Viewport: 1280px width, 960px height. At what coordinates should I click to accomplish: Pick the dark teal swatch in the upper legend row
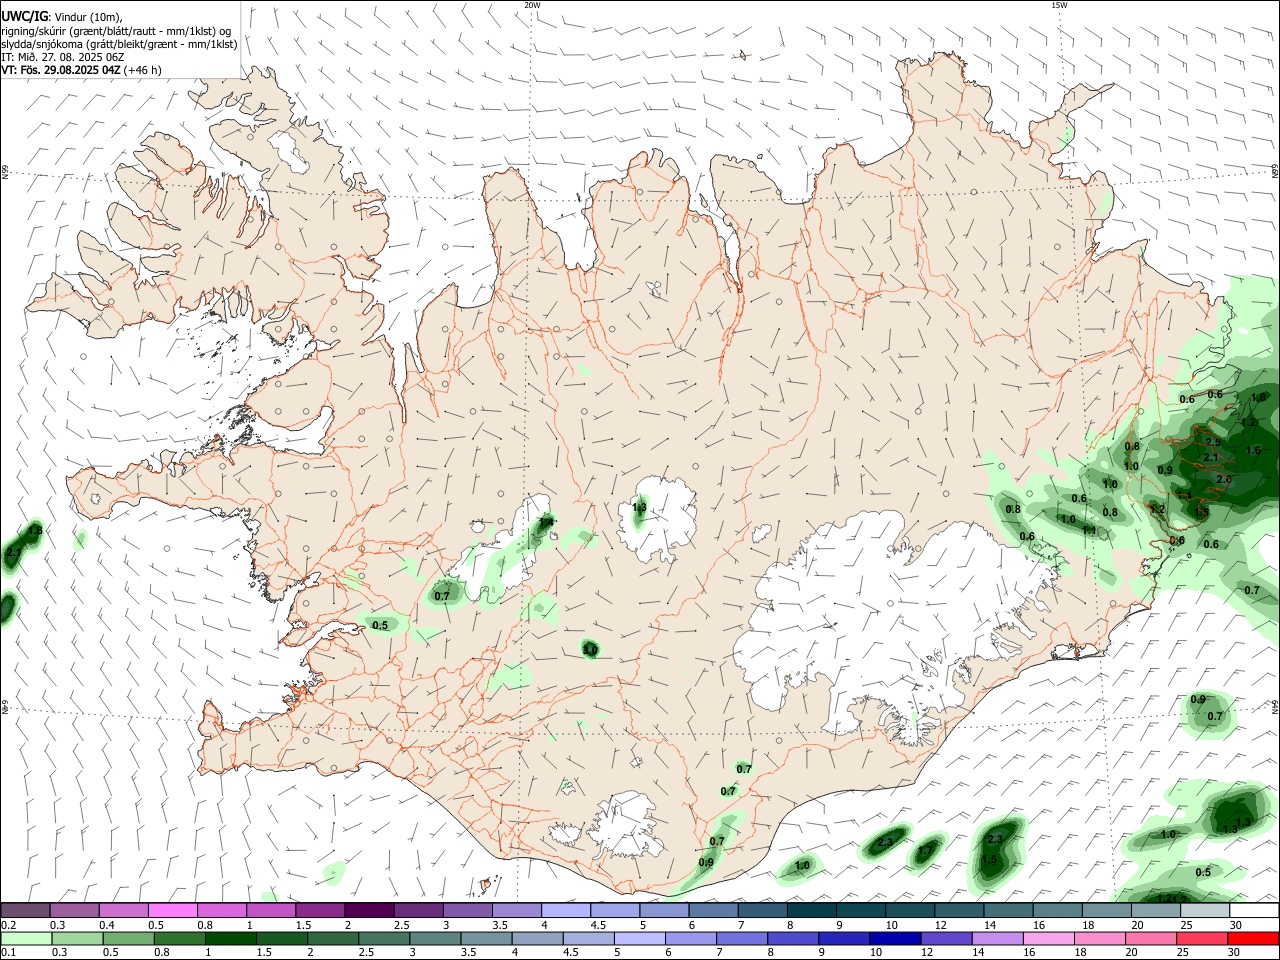[x=812, y=910]
